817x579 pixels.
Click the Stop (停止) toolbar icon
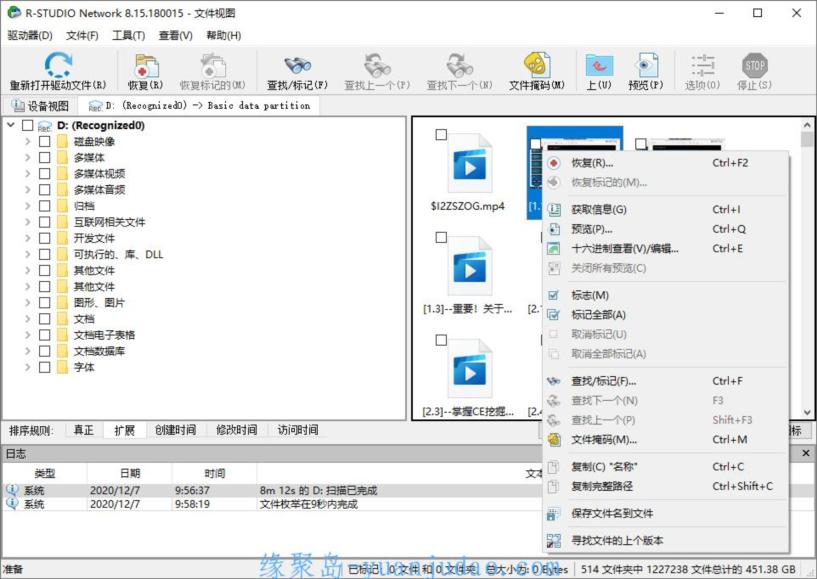pos(754,66)
